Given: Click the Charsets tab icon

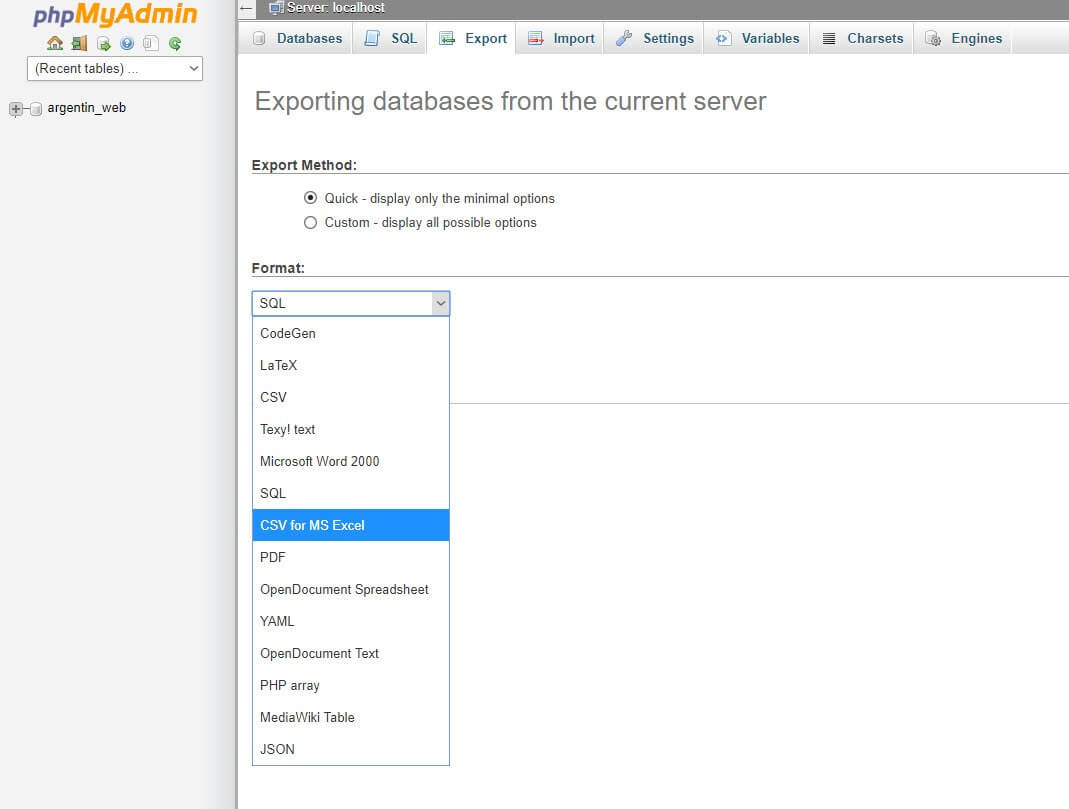Looking at the screenshot, I should pos(829,38).
